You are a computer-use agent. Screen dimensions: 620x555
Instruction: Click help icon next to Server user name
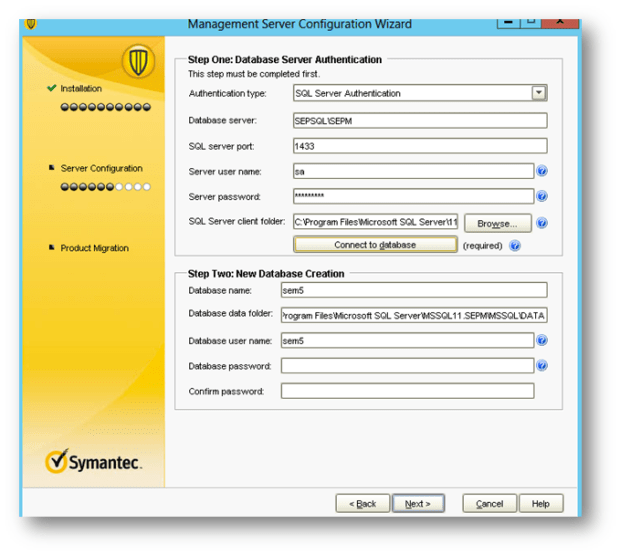(541, 171)
